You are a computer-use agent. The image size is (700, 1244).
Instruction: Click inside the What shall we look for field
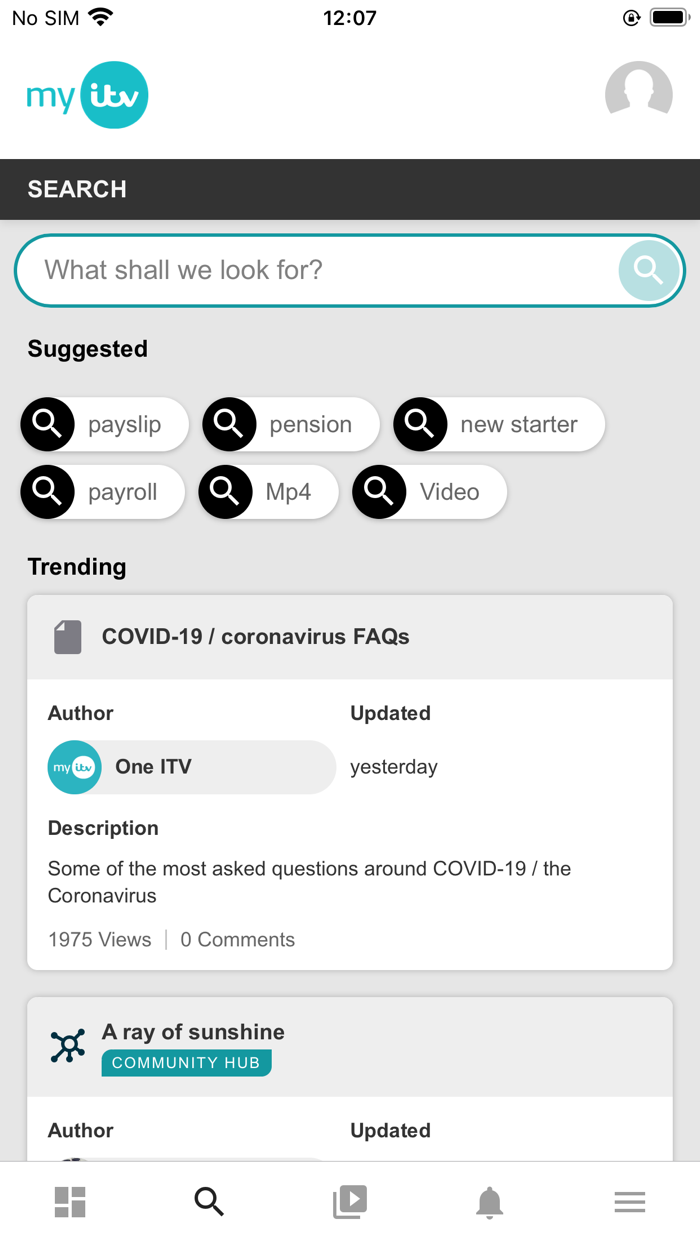coord(300,270)
